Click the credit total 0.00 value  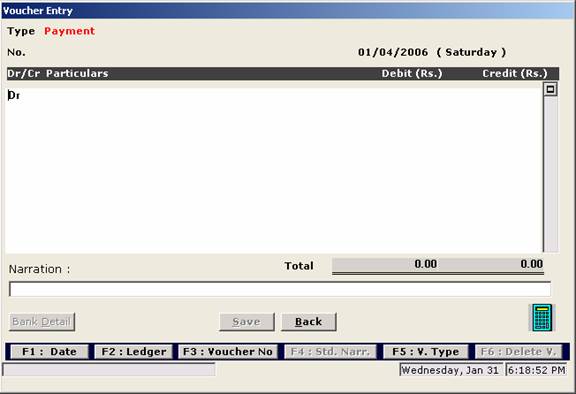[x=532, y=264]
